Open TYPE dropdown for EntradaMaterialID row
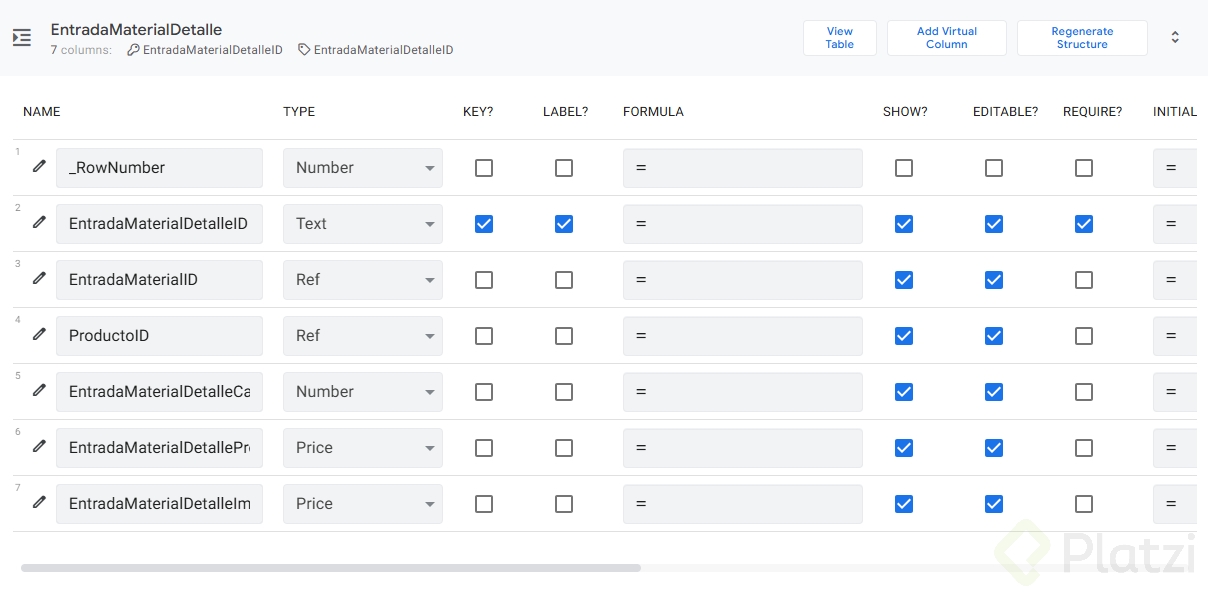This screenshot has height=592, width=1208. 362,280
